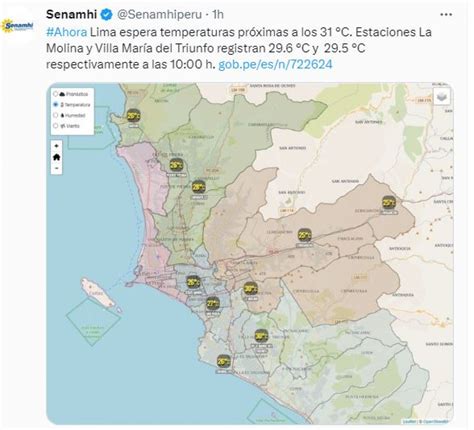Open the southernmost coastal temperature marker

(x=223, y=362)
